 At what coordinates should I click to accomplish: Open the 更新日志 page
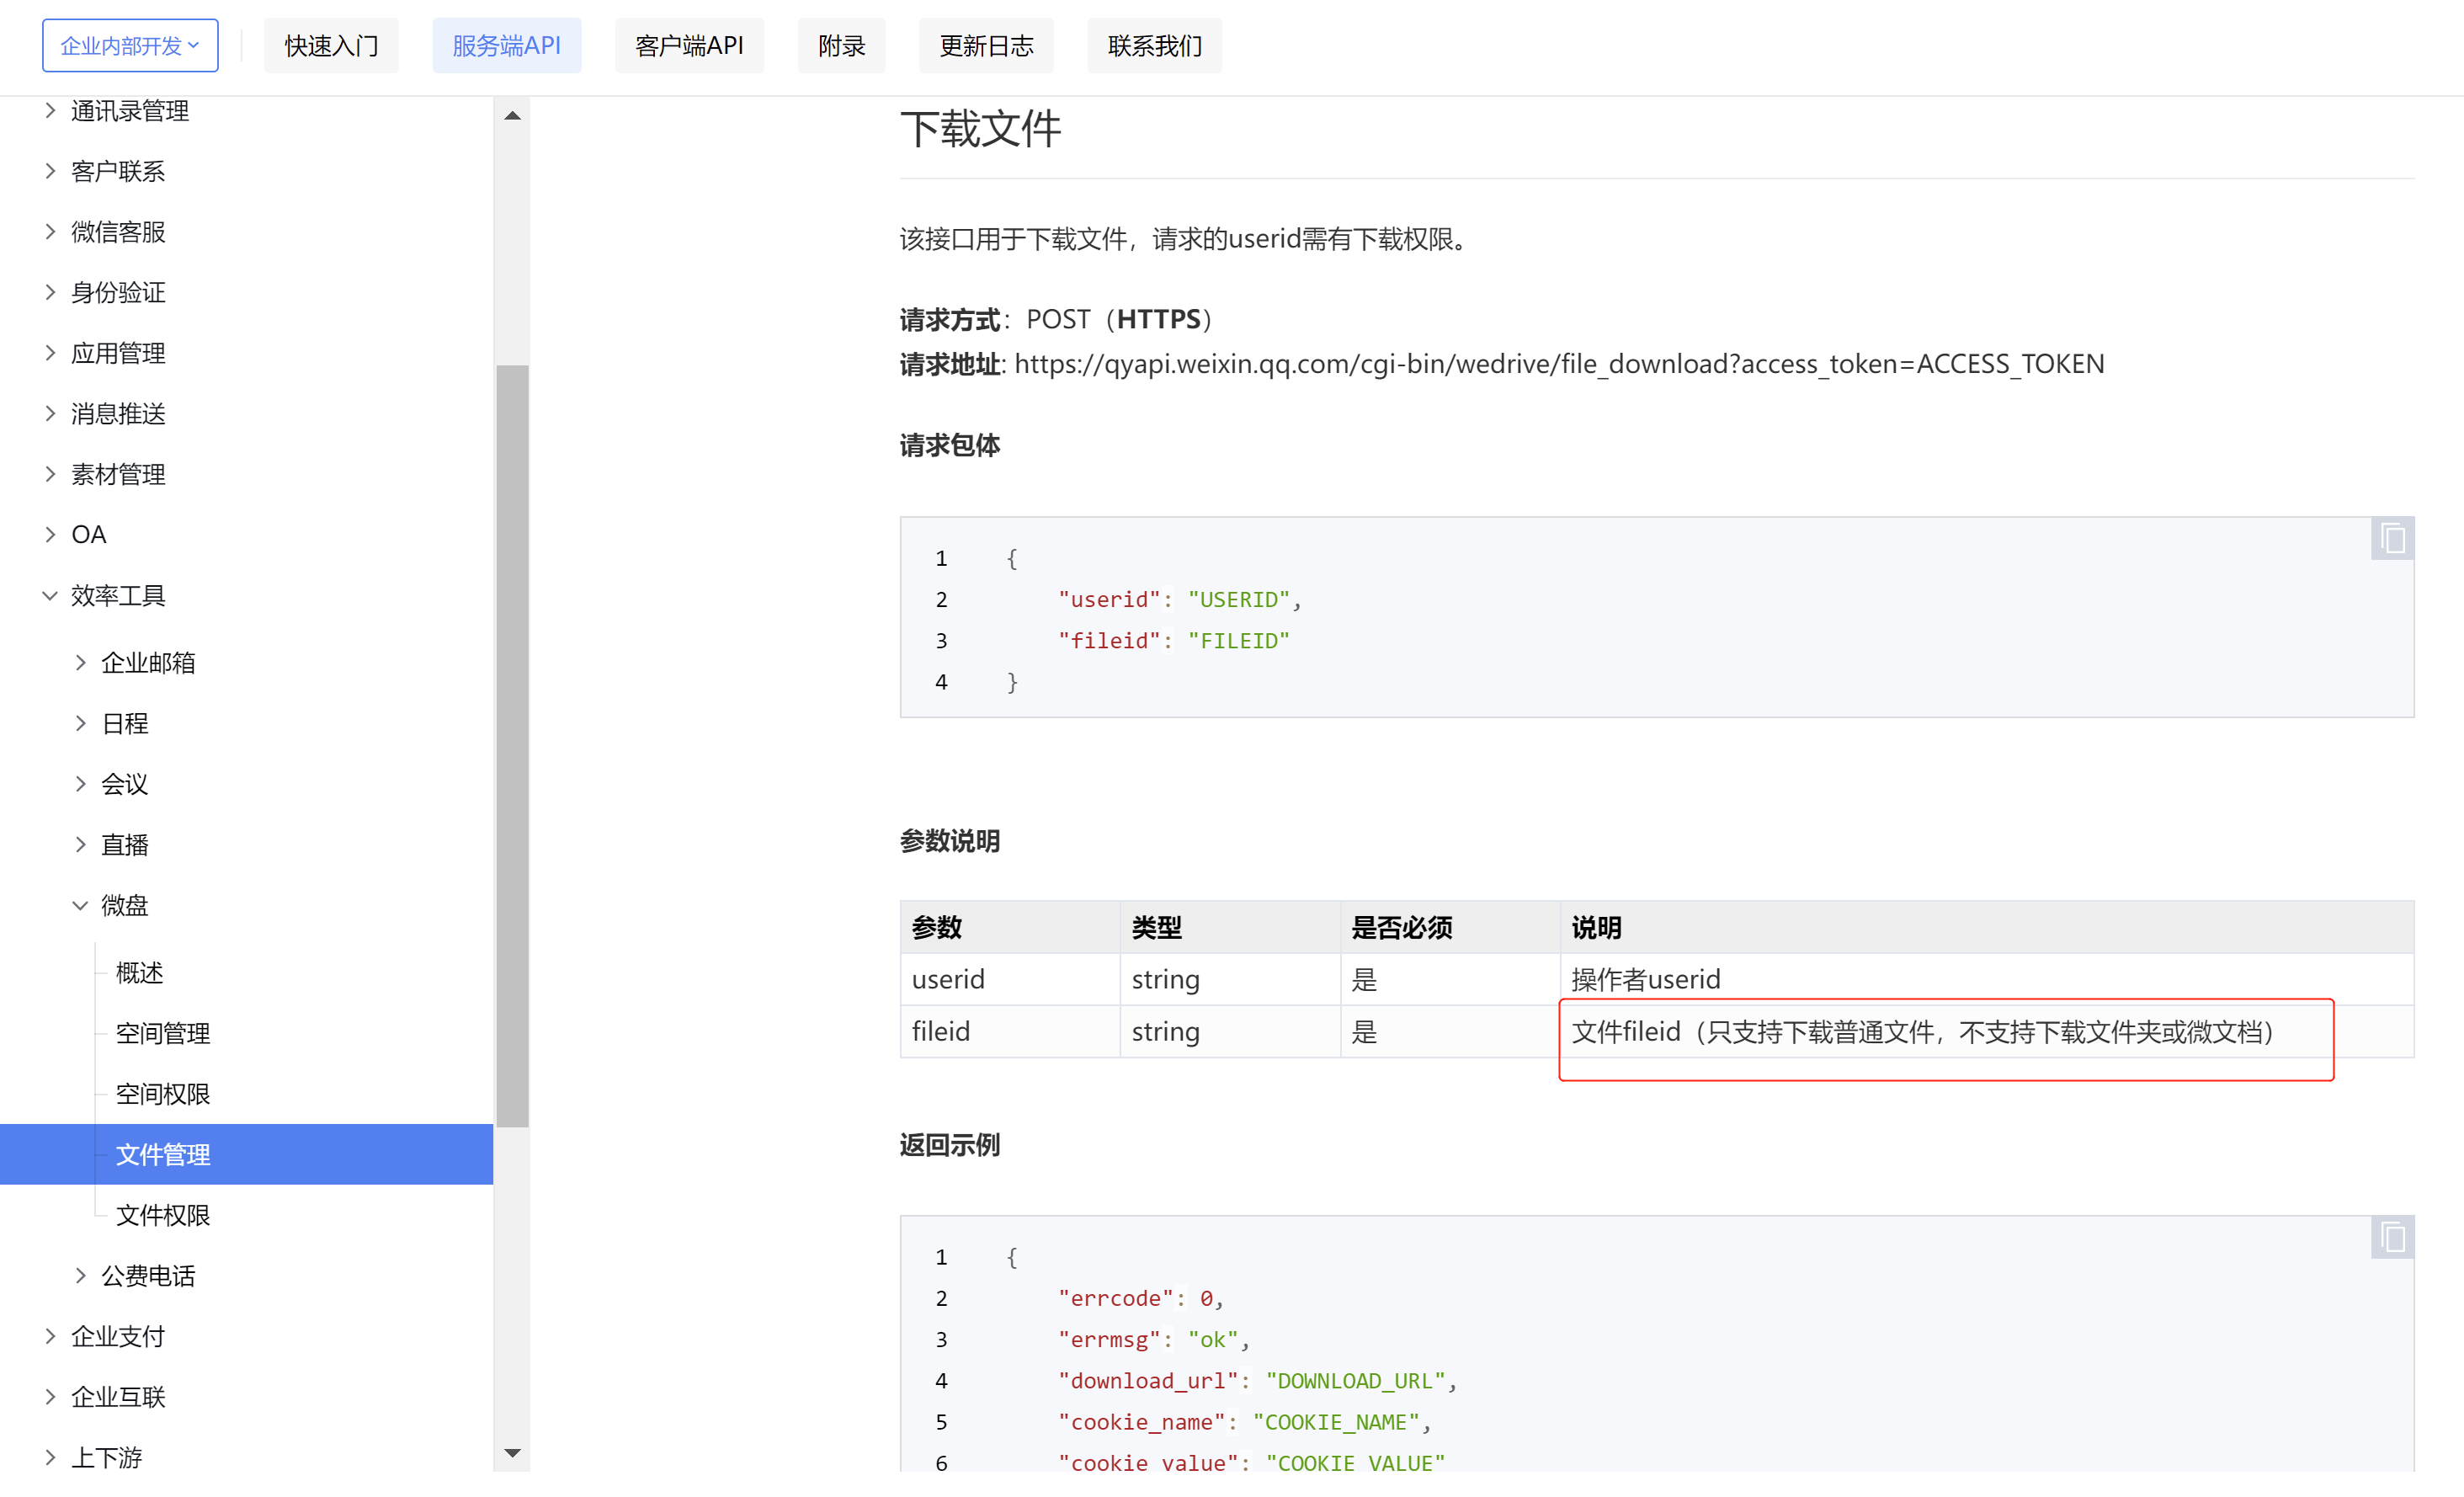986,45
